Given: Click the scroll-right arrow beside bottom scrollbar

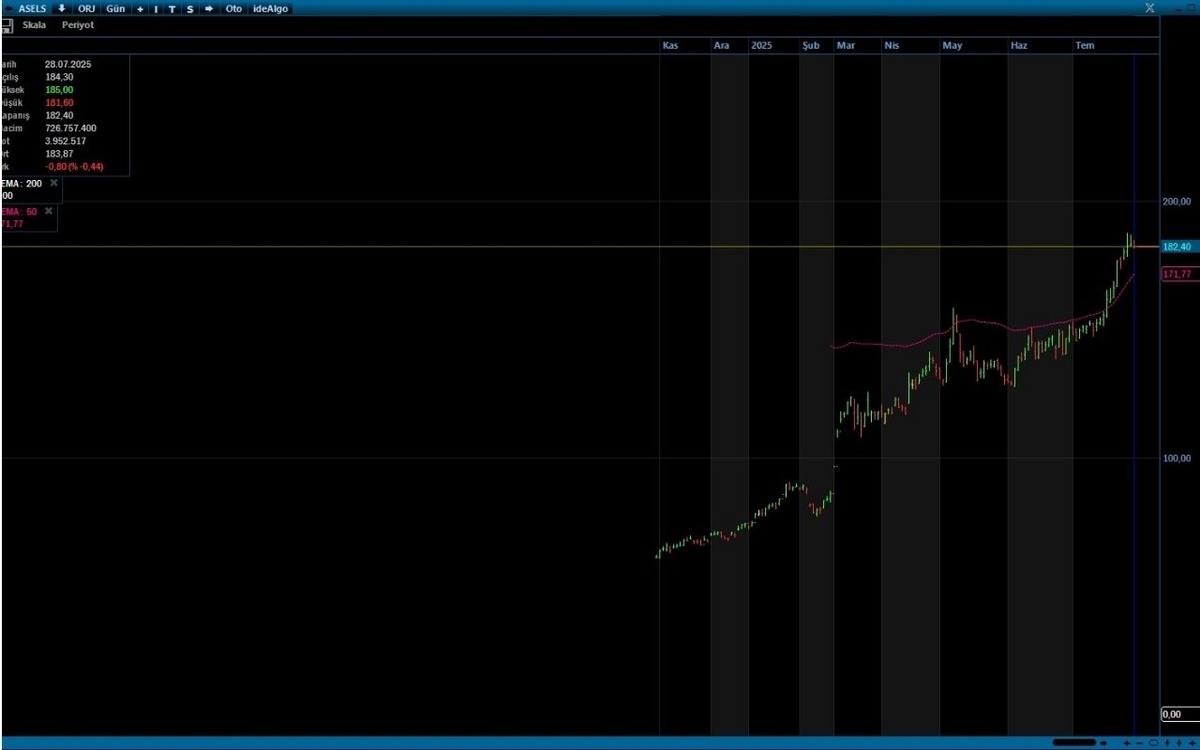Looking at the screenshot, I should [x=1103, y=743].
